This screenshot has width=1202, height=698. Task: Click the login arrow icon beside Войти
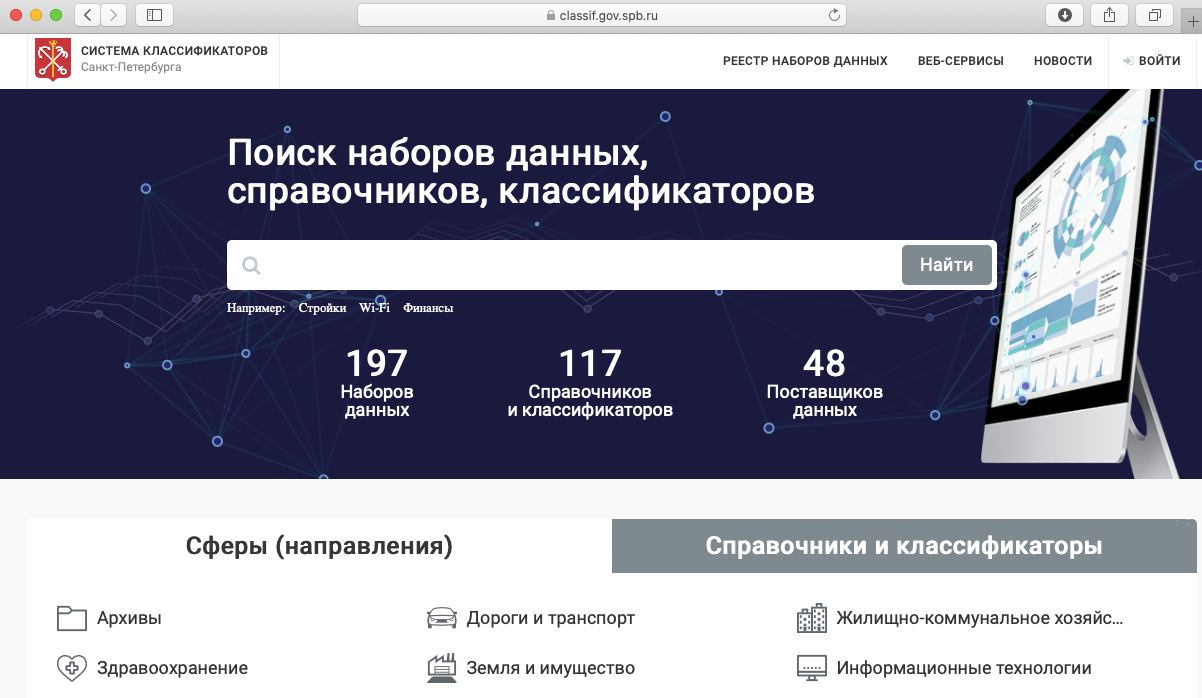coord(1128,61)
